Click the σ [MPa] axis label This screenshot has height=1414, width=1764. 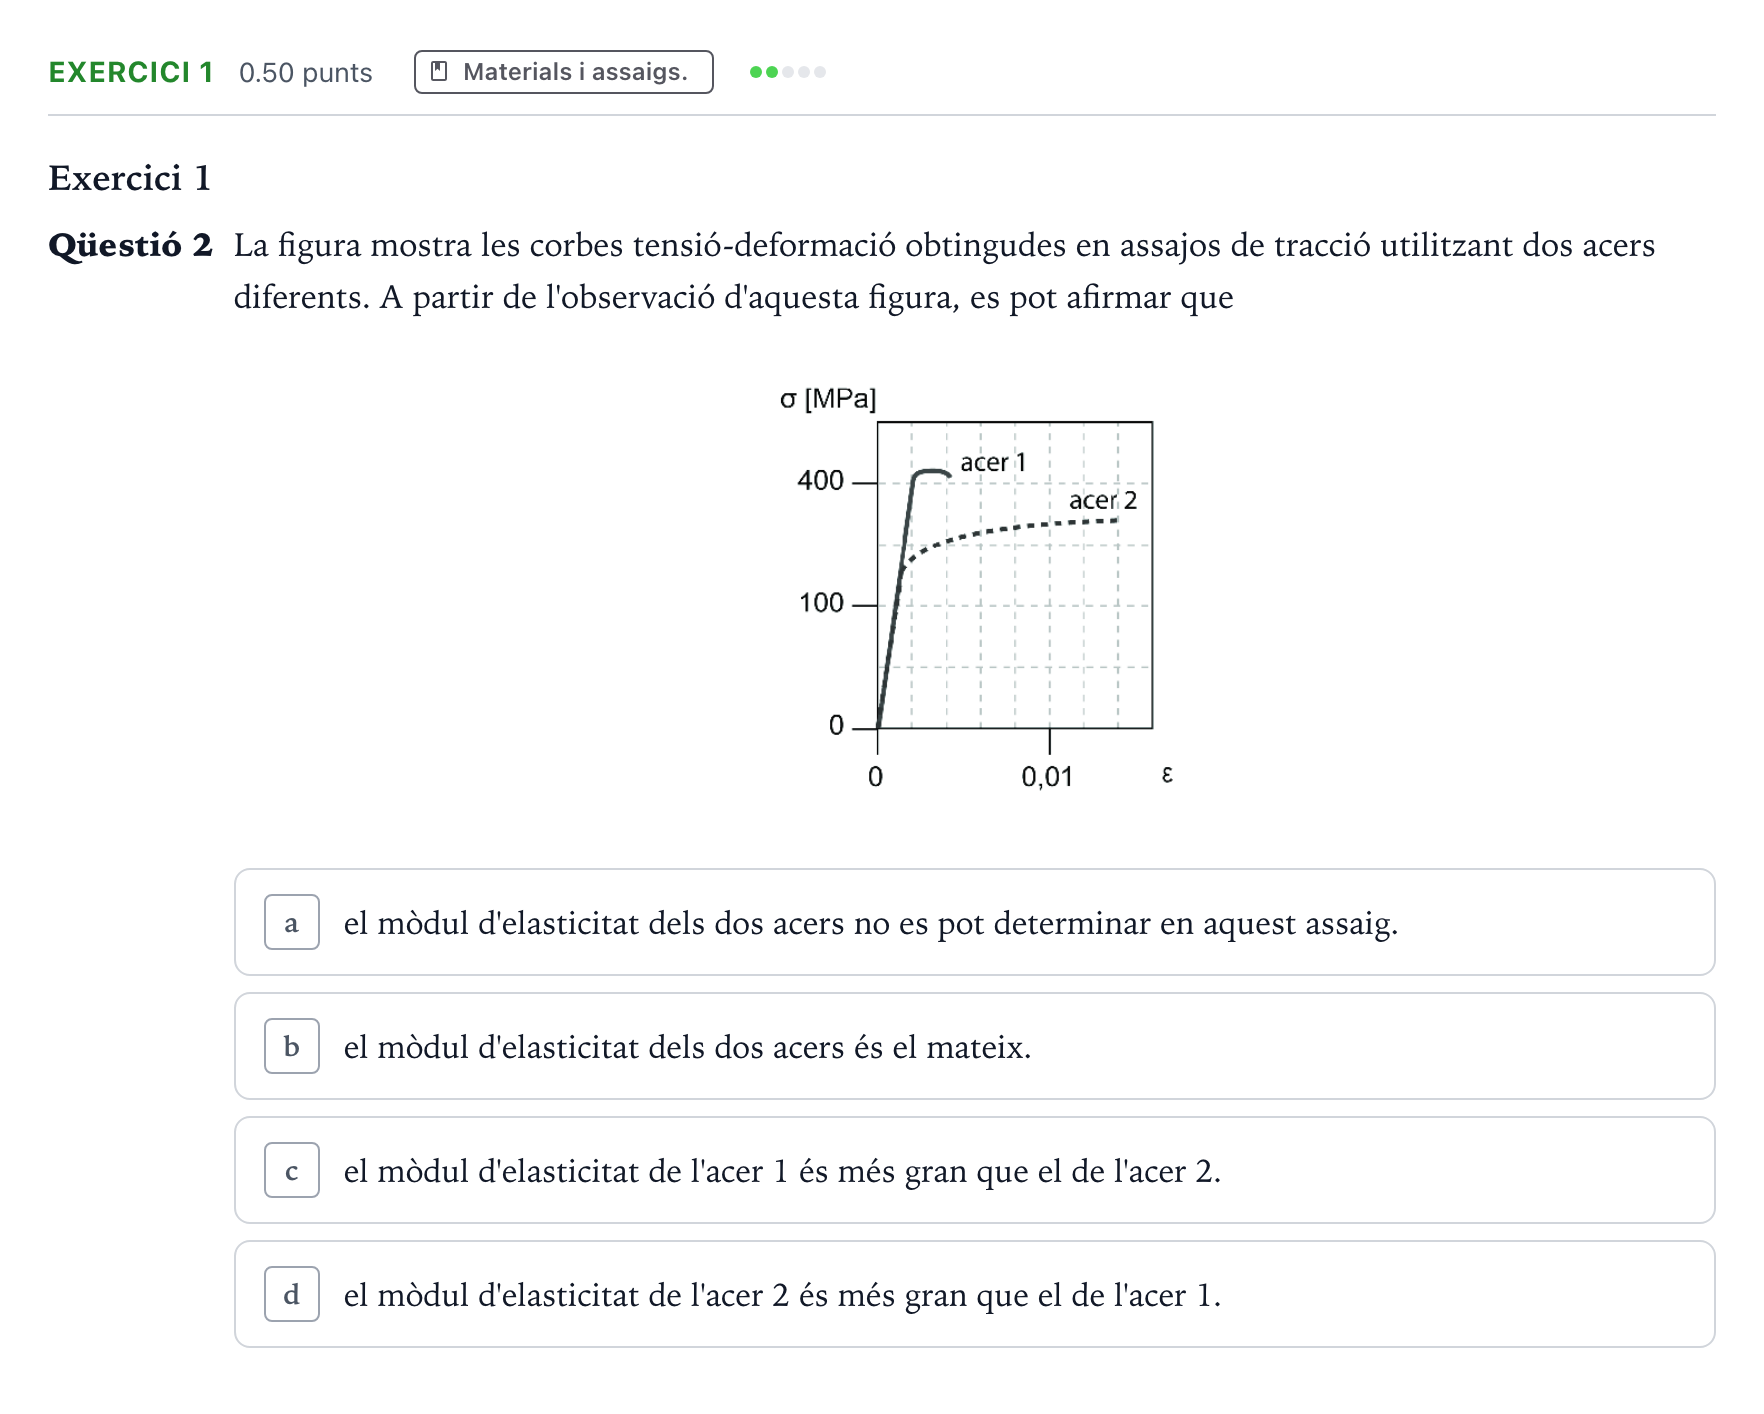(828, 399)
